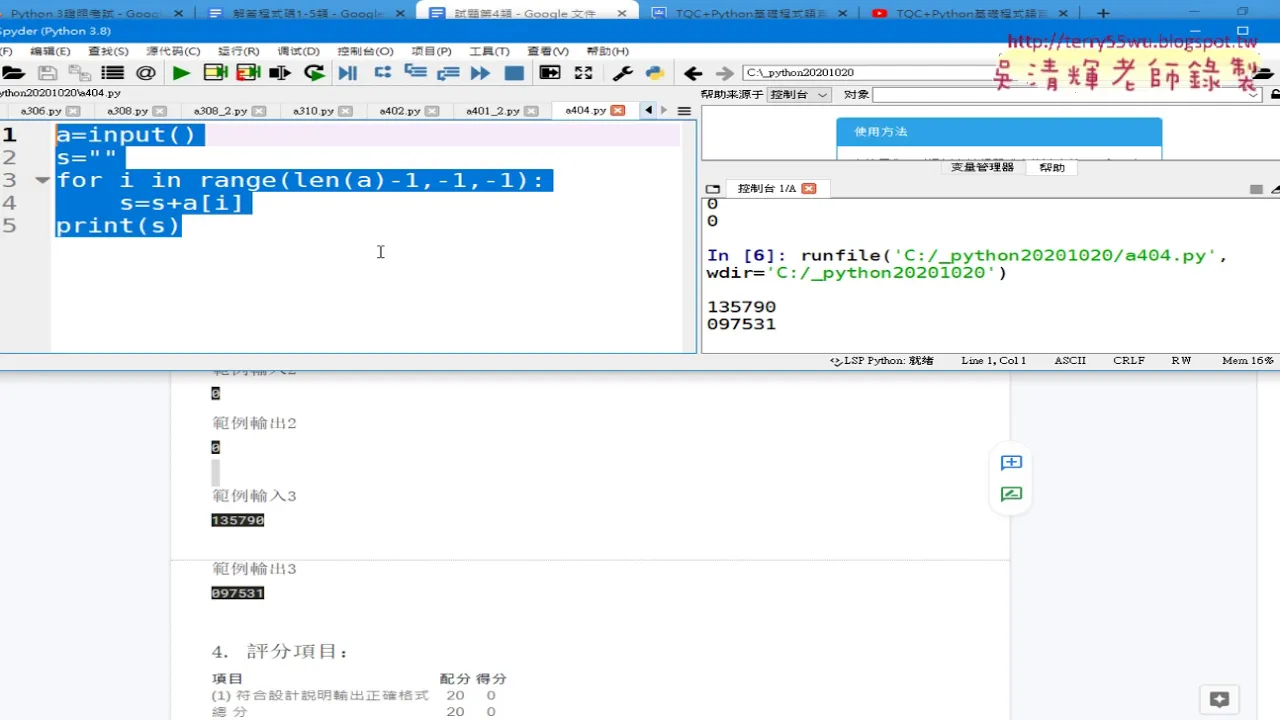
Task: Open browser tab 試題第4類 - Google 文件
Action: [x=528, y=13]
